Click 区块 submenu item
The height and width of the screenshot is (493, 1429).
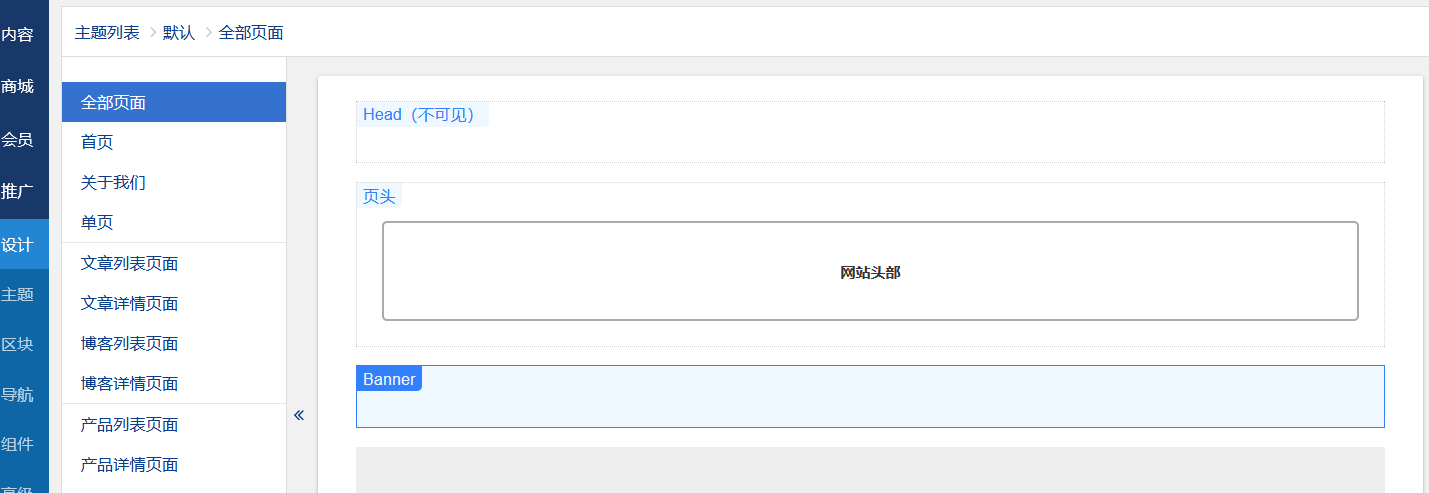(18, 344)
